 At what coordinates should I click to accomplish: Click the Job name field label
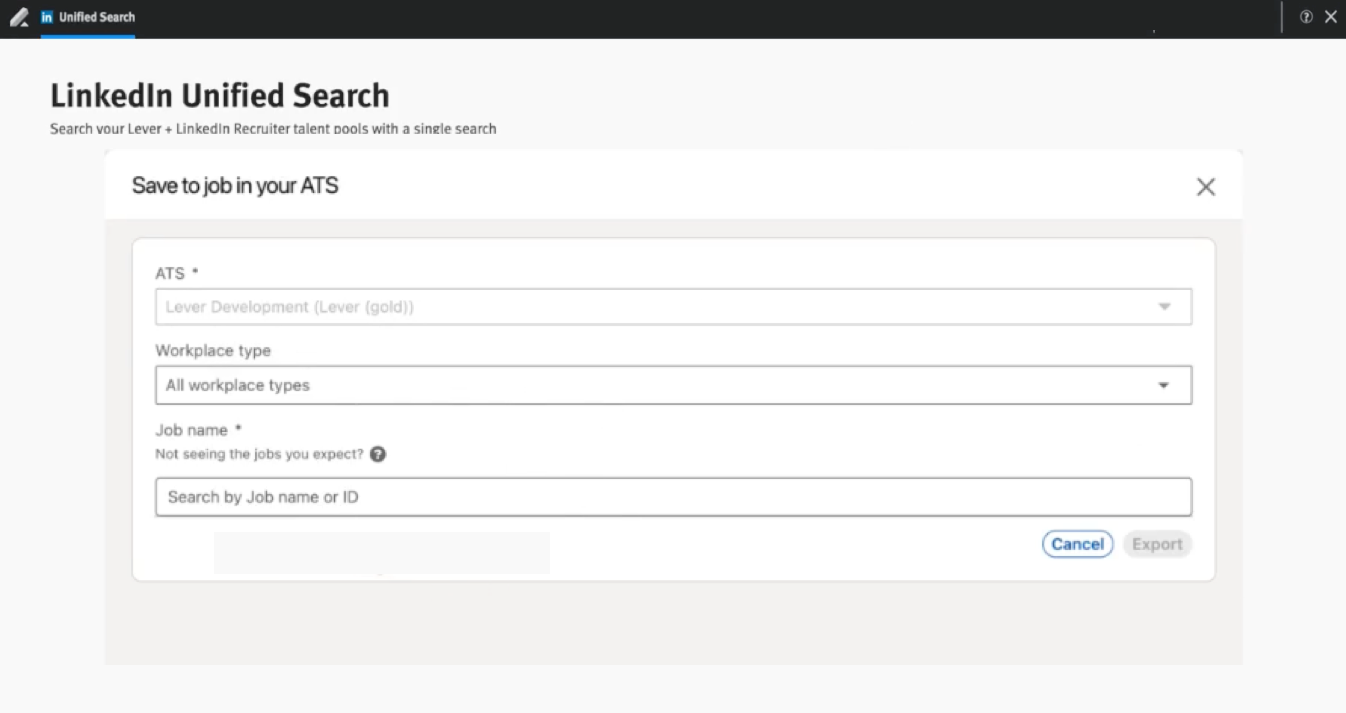(199, 430)
